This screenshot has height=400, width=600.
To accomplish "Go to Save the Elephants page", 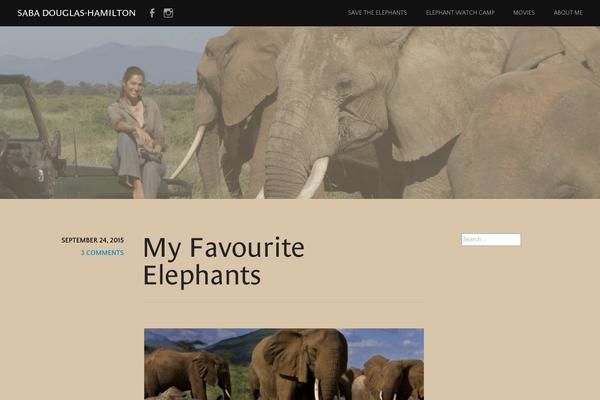I will [x=377, y=13].
